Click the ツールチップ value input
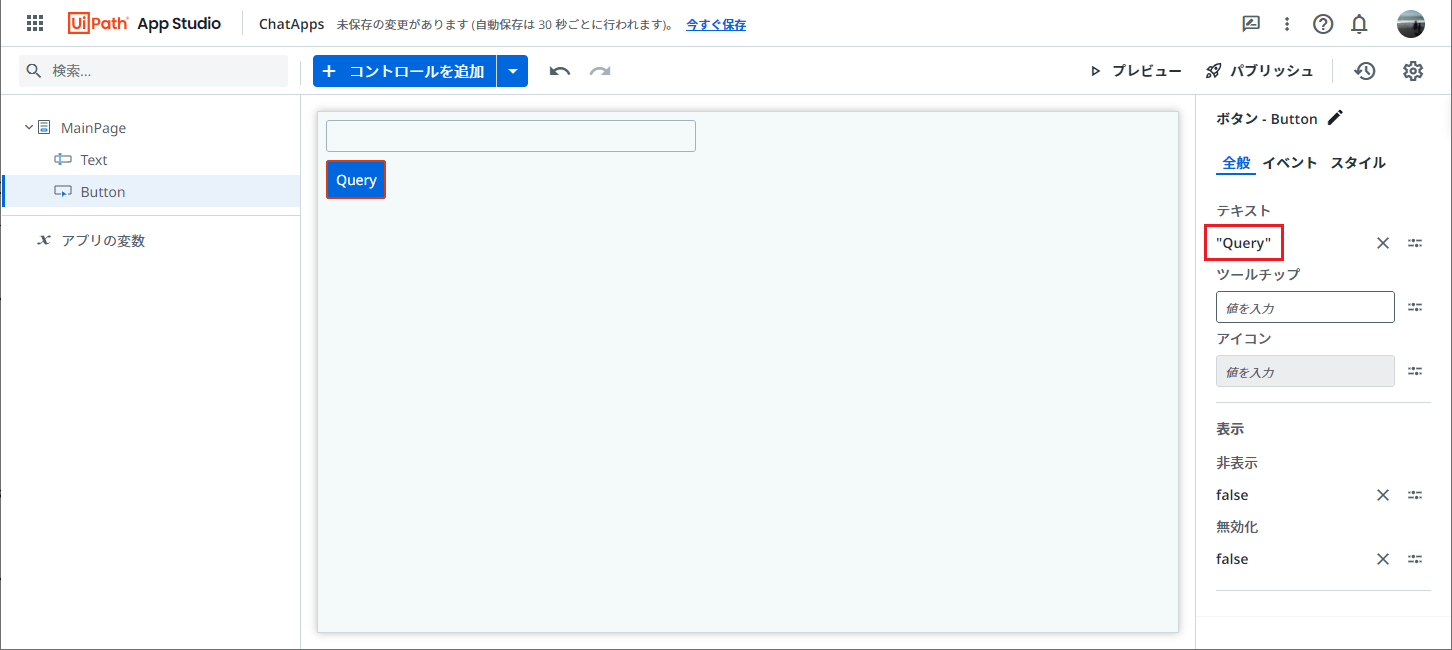 tap(1305, 307)
